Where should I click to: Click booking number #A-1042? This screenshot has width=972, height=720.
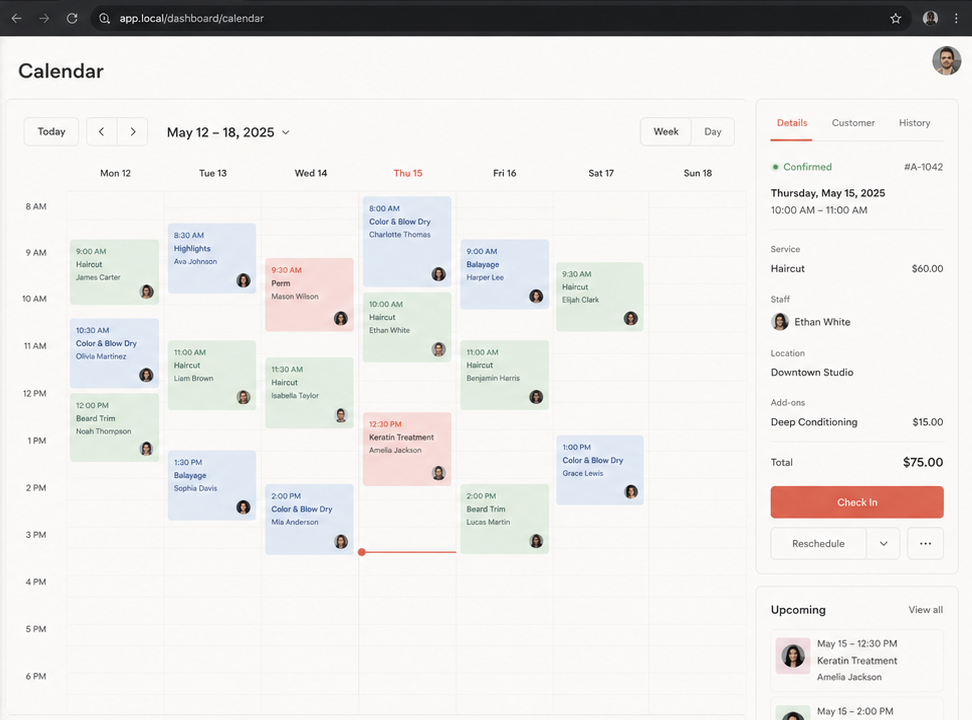pyautogui.click(x=923, y=167)
